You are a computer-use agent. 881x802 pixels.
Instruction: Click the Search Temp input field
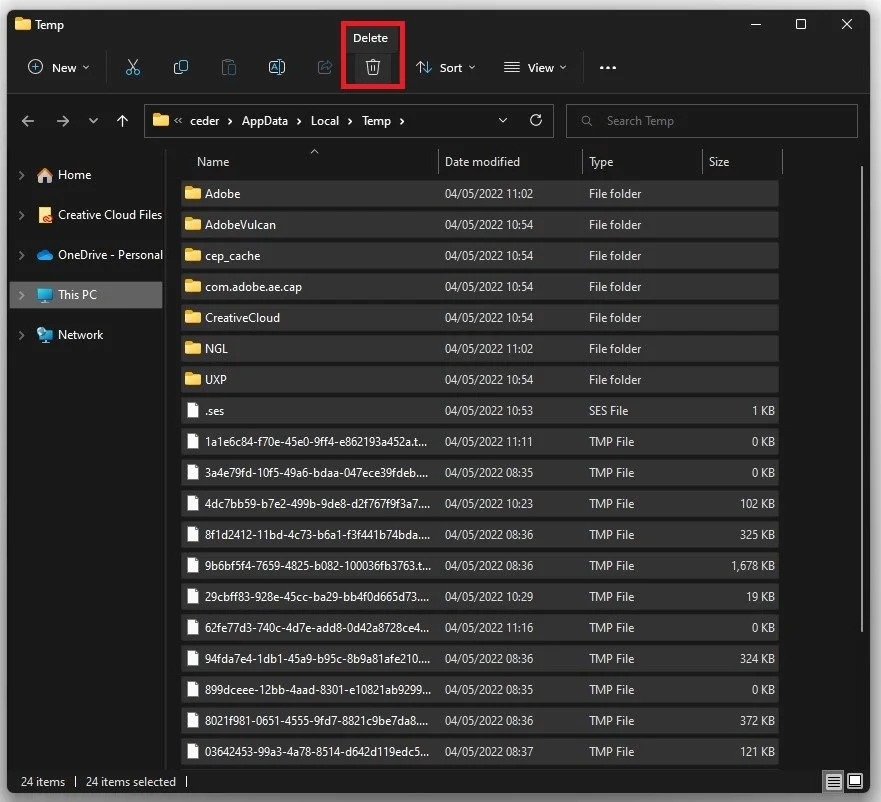712,121
